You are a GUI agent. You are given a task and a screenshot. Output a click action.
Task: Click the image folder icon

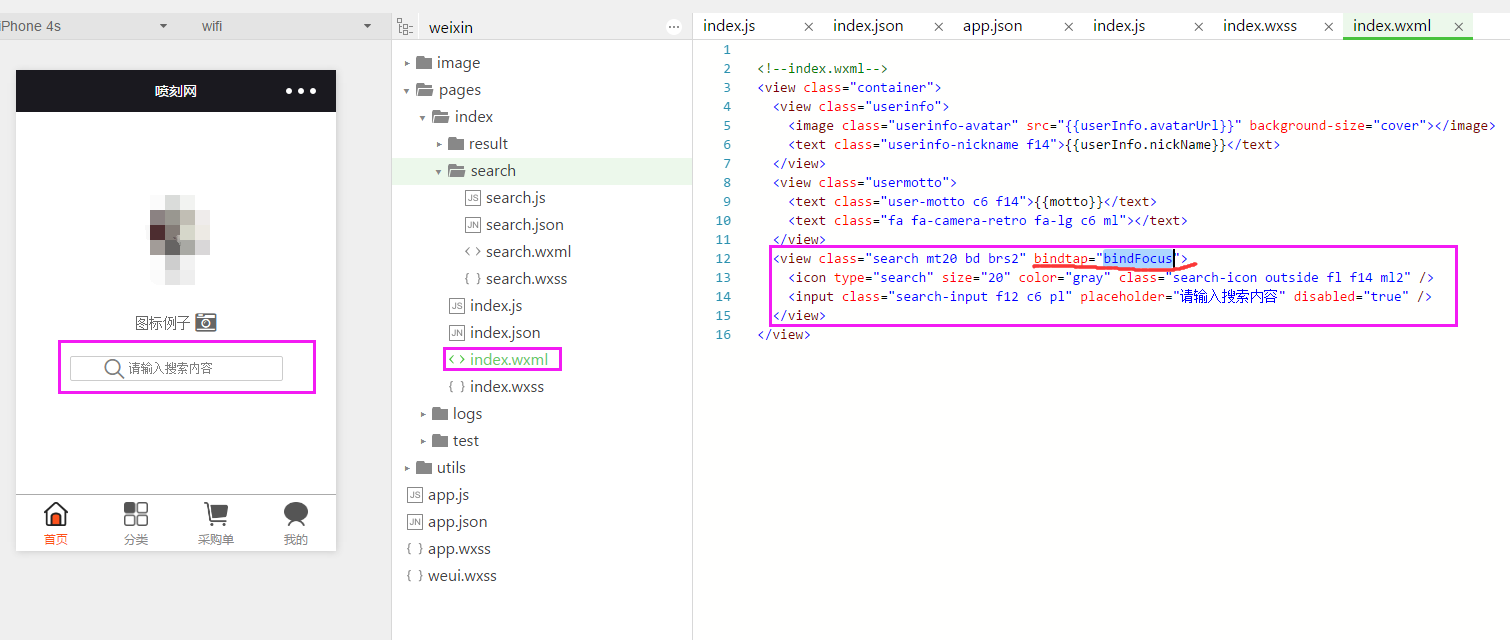click(x=424, y=62)
